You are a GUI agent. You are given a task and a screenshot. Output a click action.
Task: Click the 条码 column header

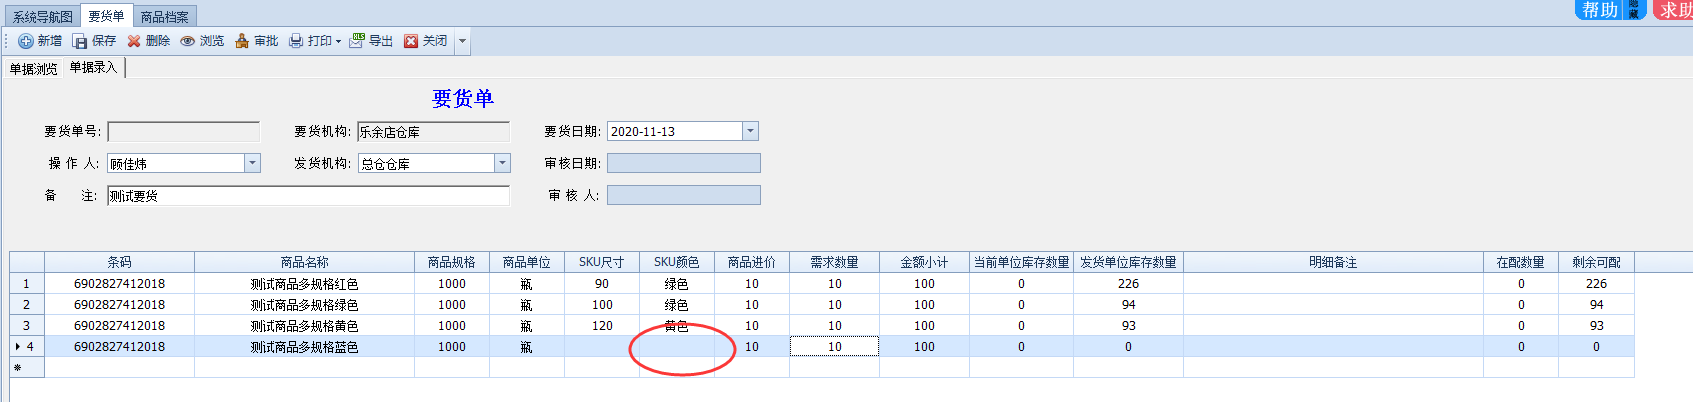(120, 262)
